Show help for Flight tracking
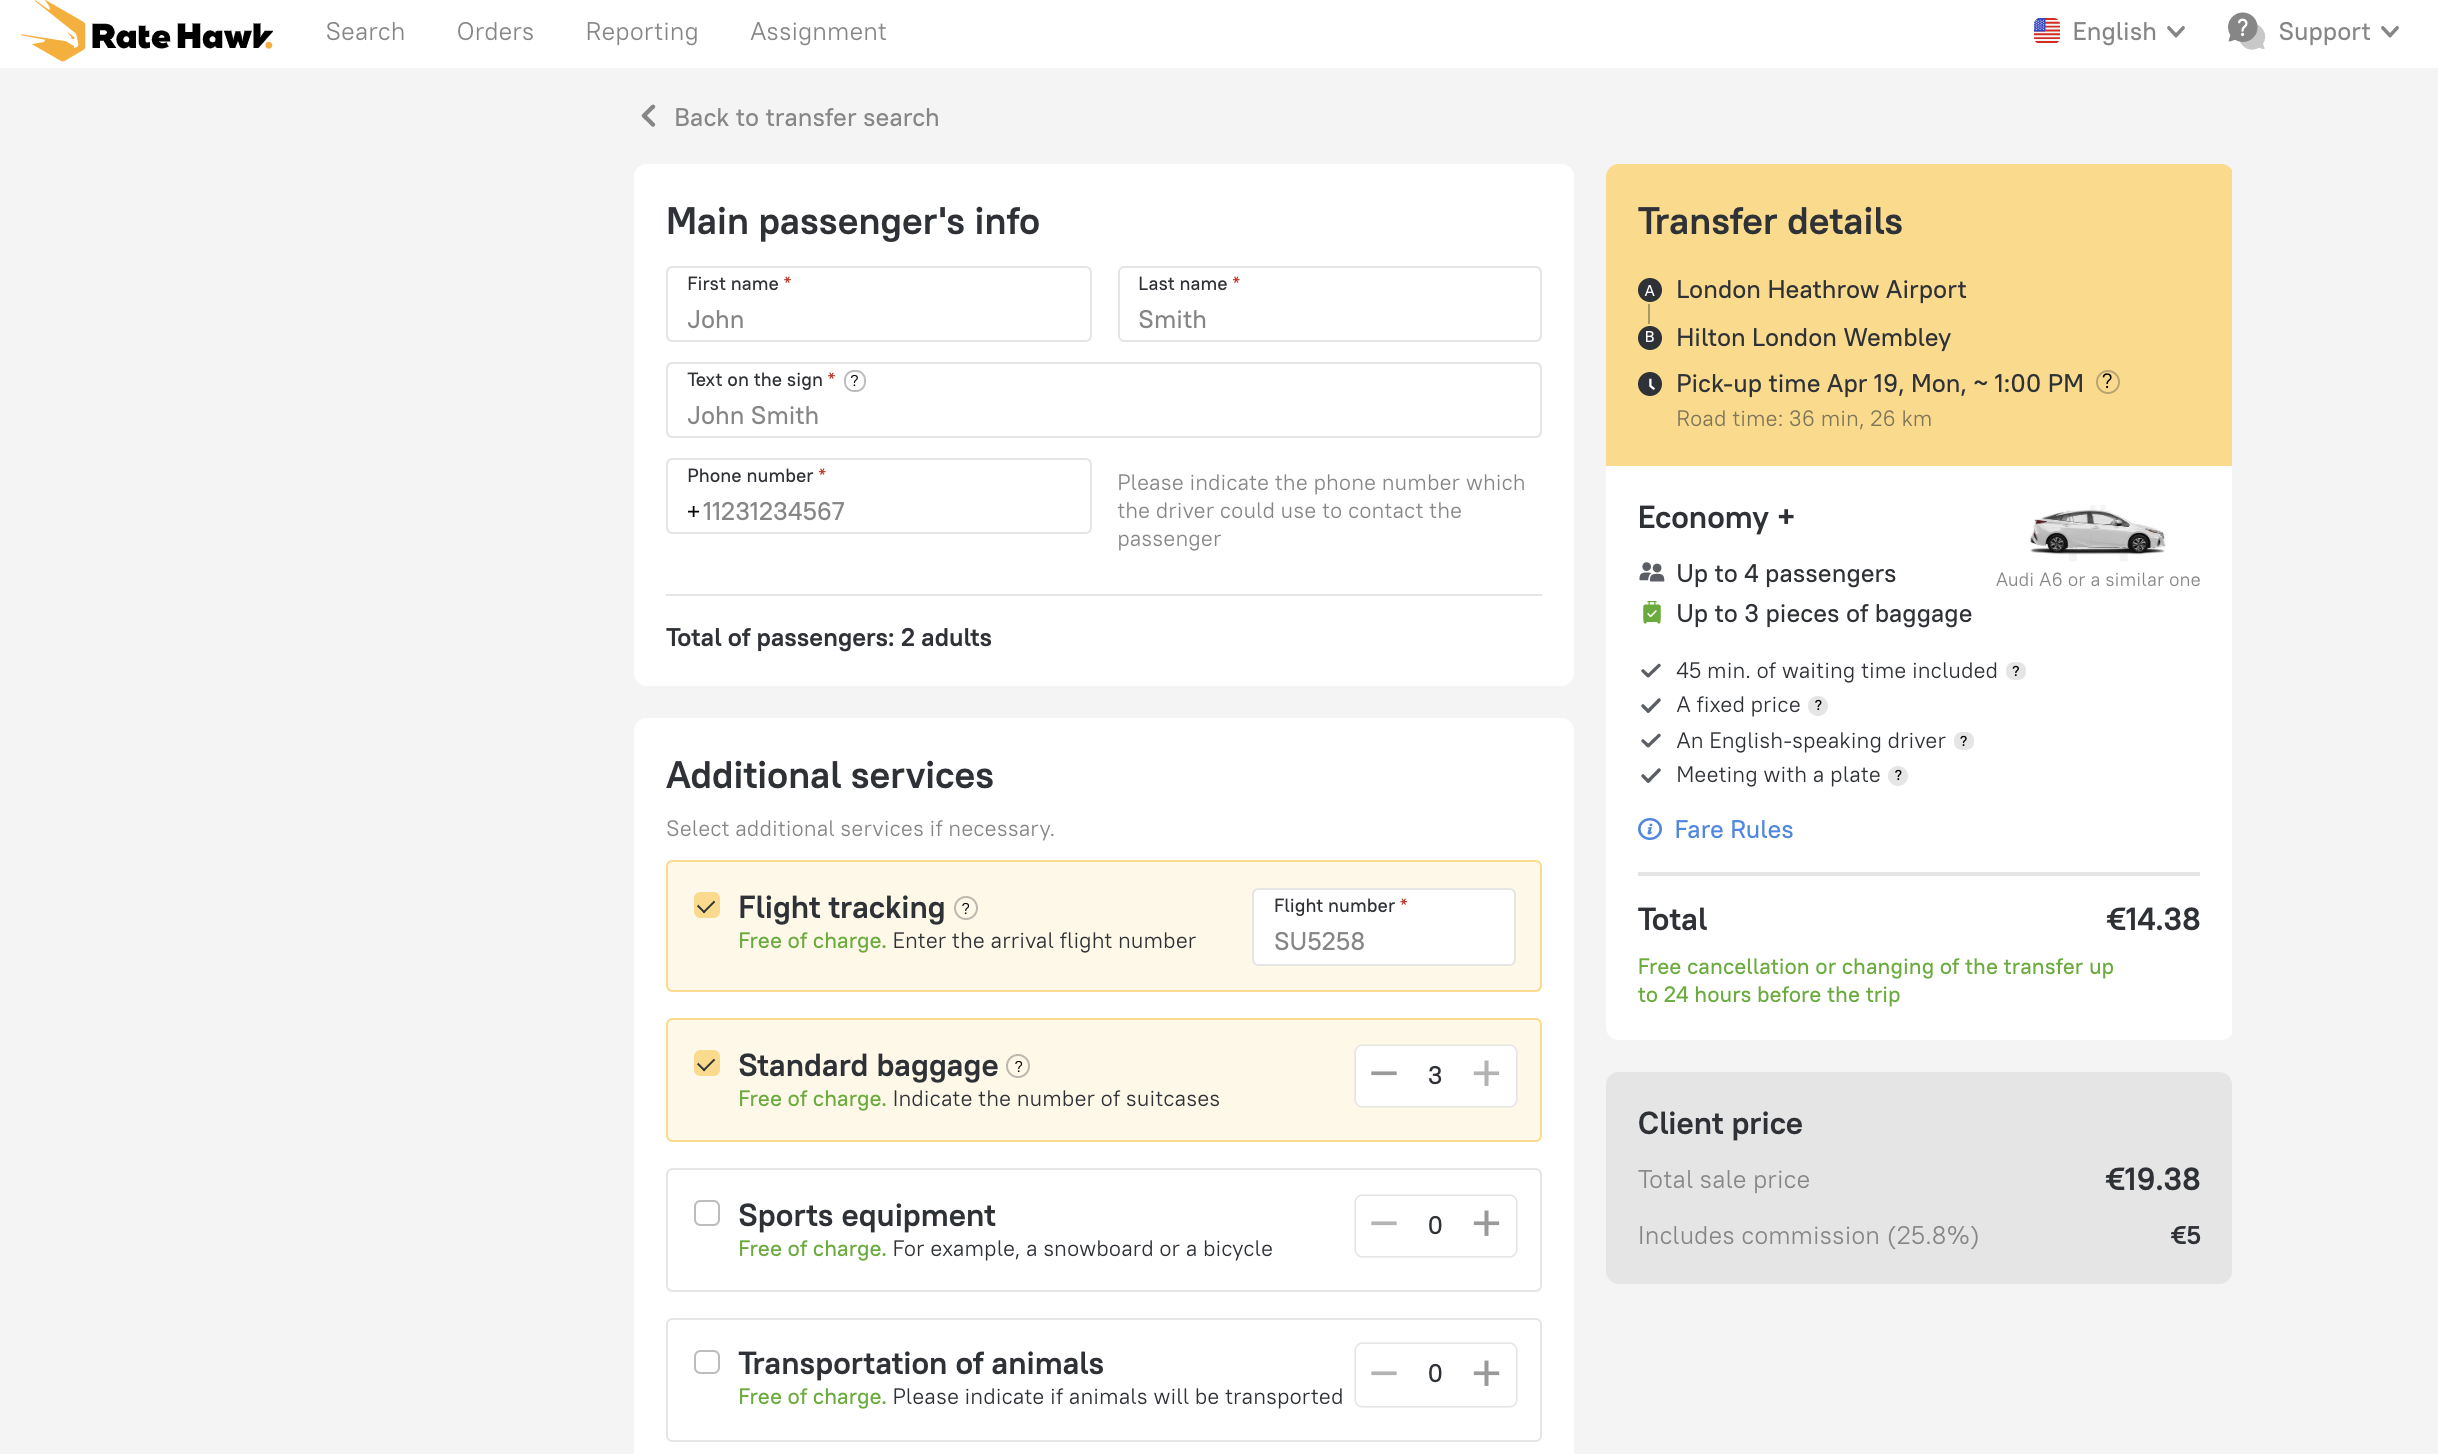The height and width of the screenshot is (1454, 2438). tap(966, 908)
